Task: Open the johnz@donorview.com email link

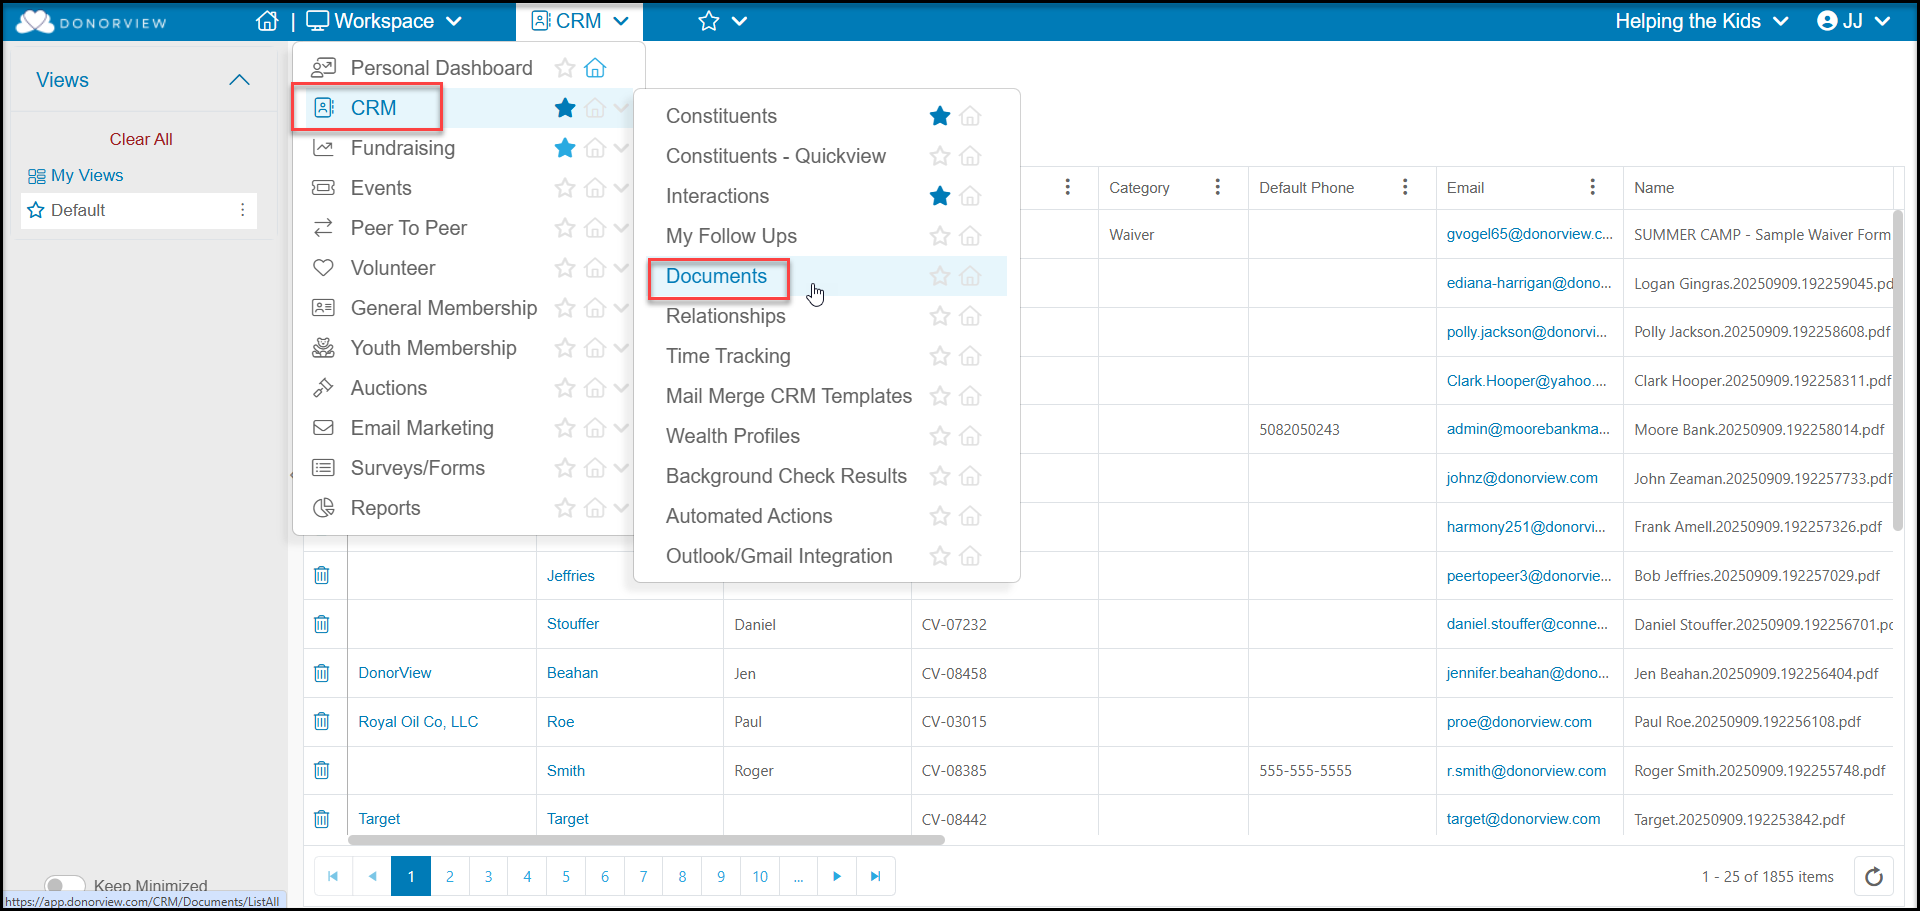Action: point(1522,478)
